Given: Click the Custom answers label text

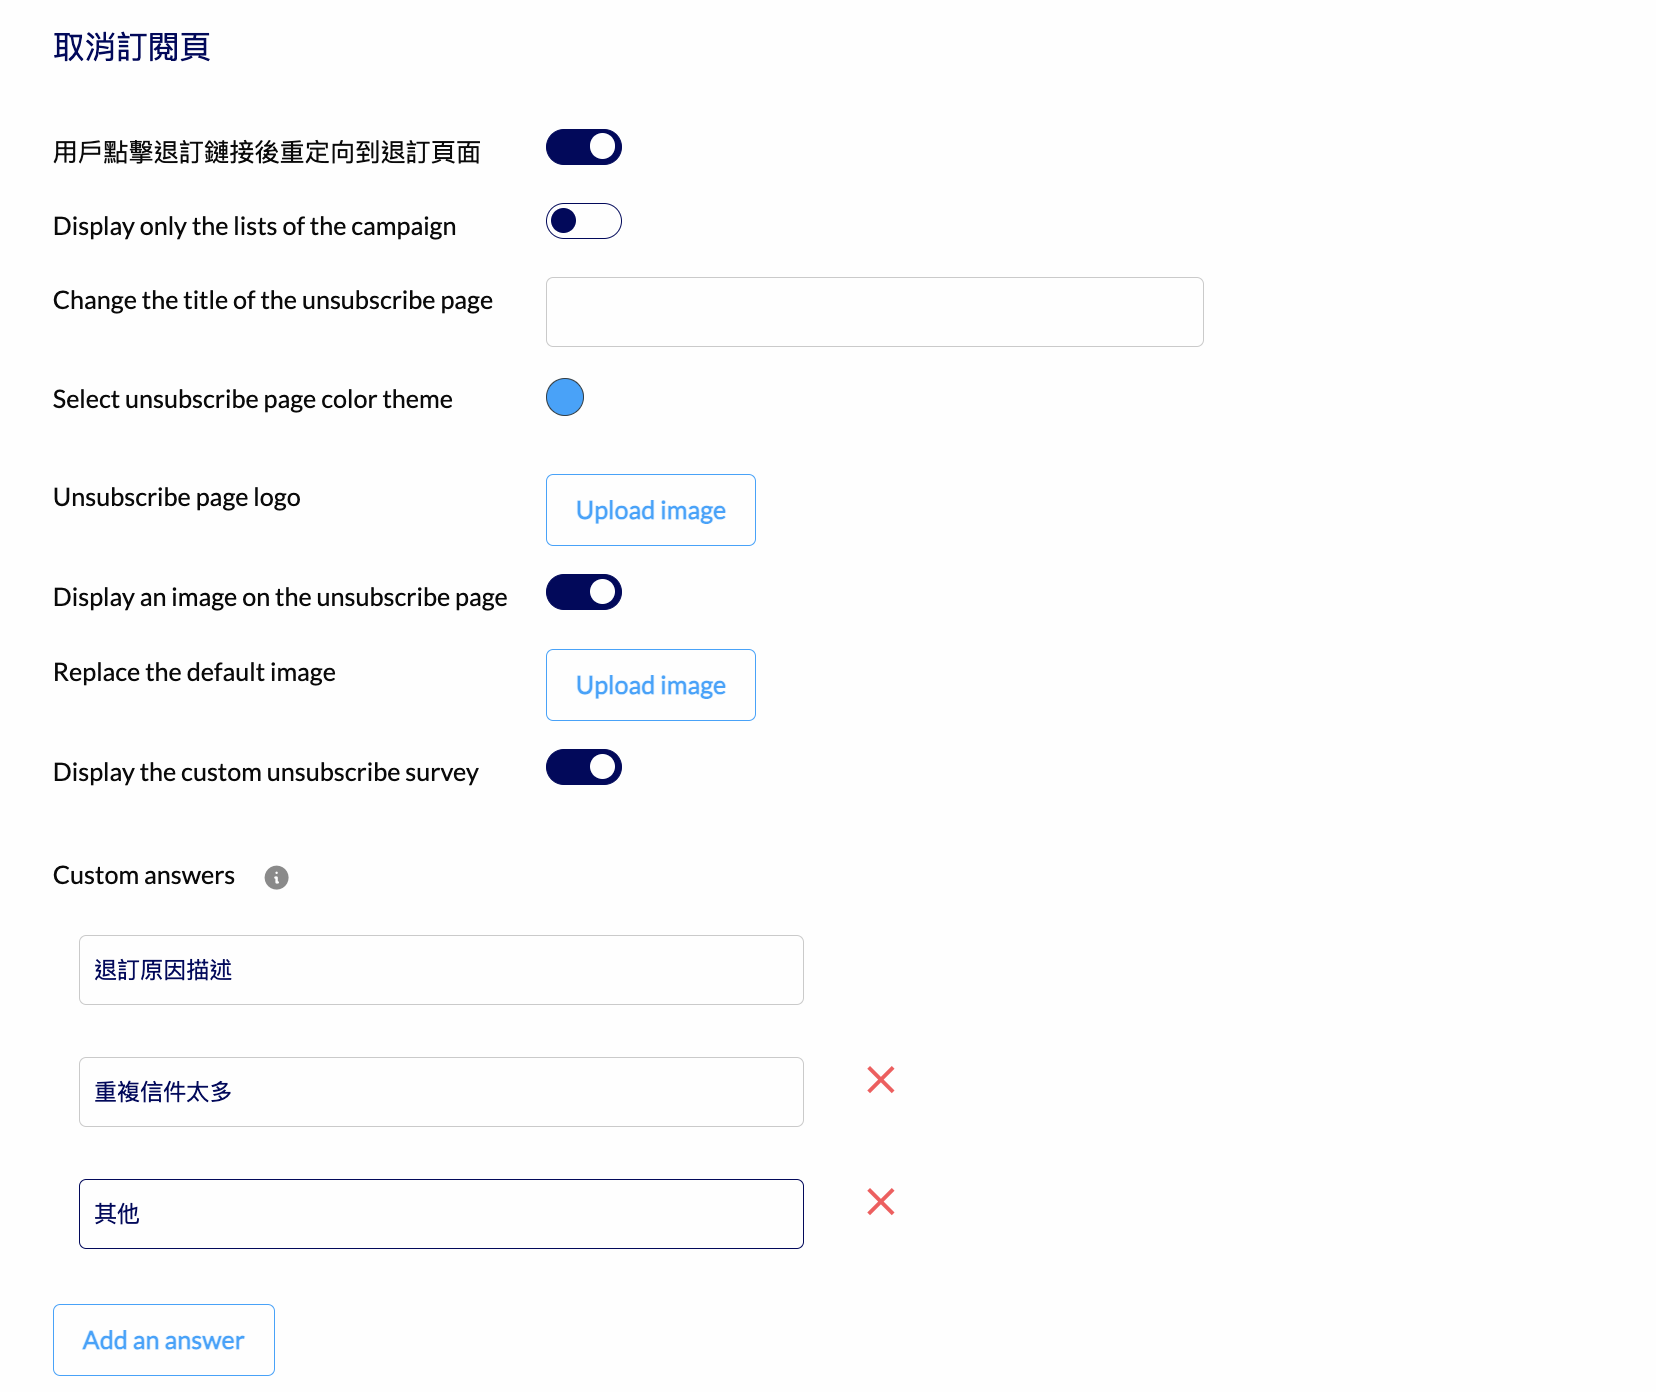Looking at the screenshot, I should (144, 876).
